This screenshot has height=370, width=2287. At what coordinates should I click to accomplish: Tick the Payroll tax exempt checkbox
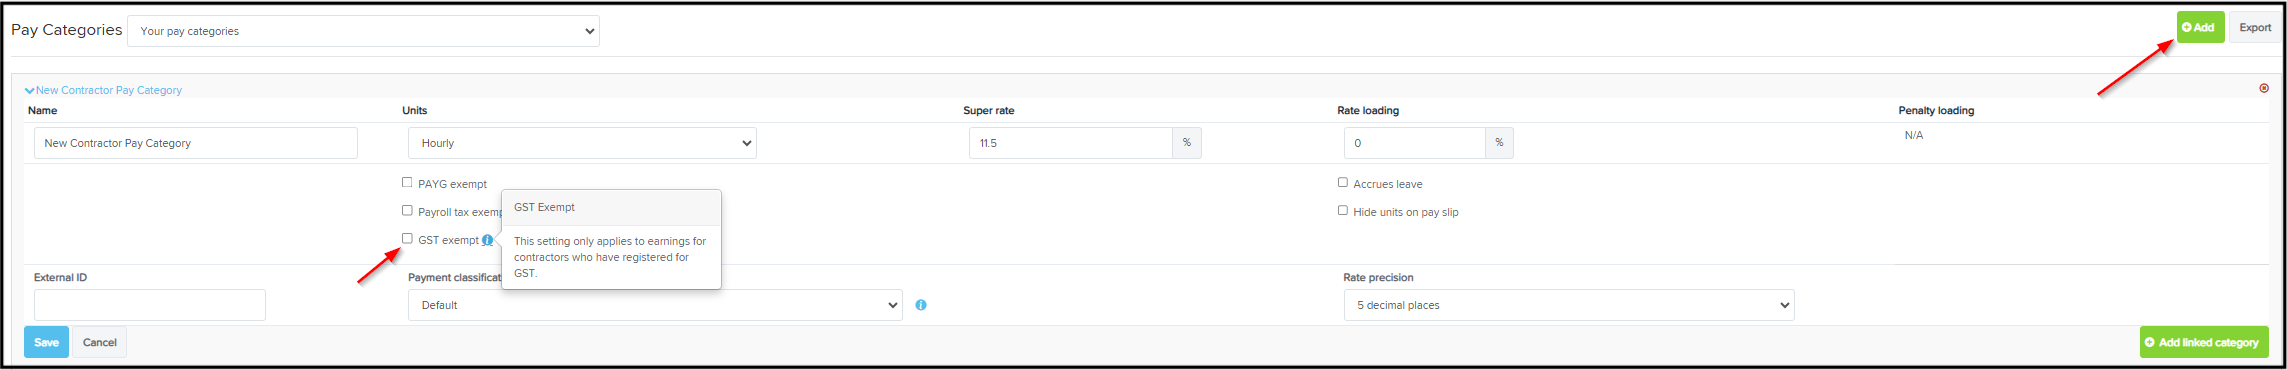[407, 210]
